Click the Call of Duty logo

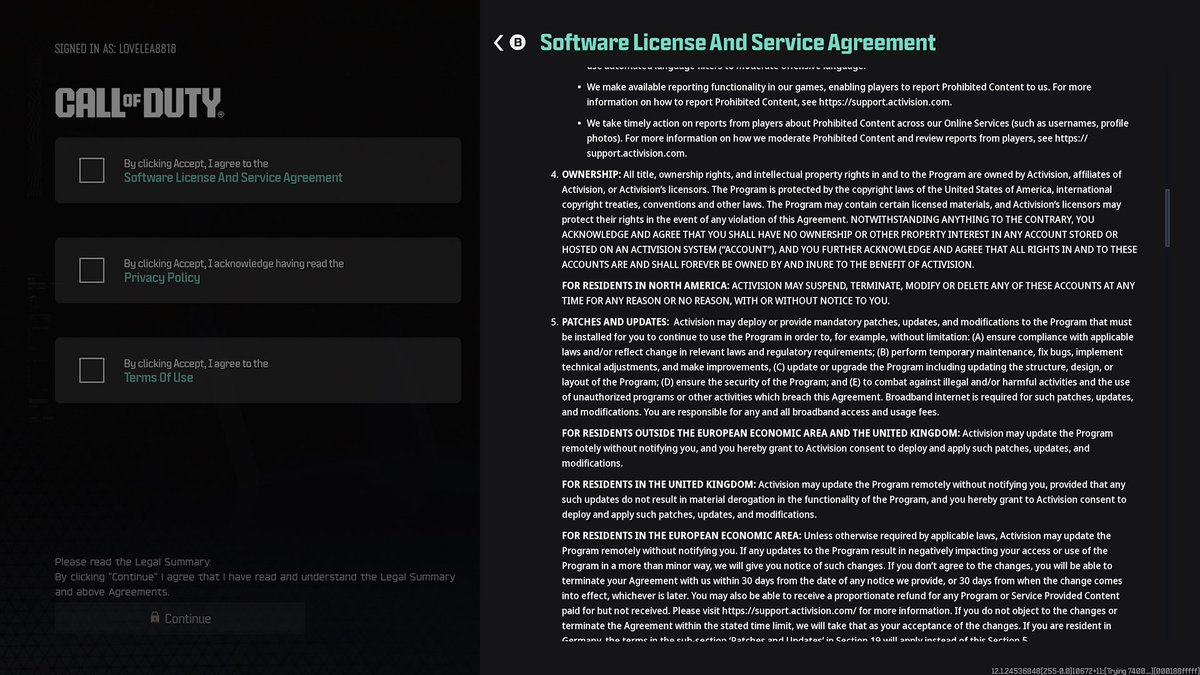(x=139, y=102)
